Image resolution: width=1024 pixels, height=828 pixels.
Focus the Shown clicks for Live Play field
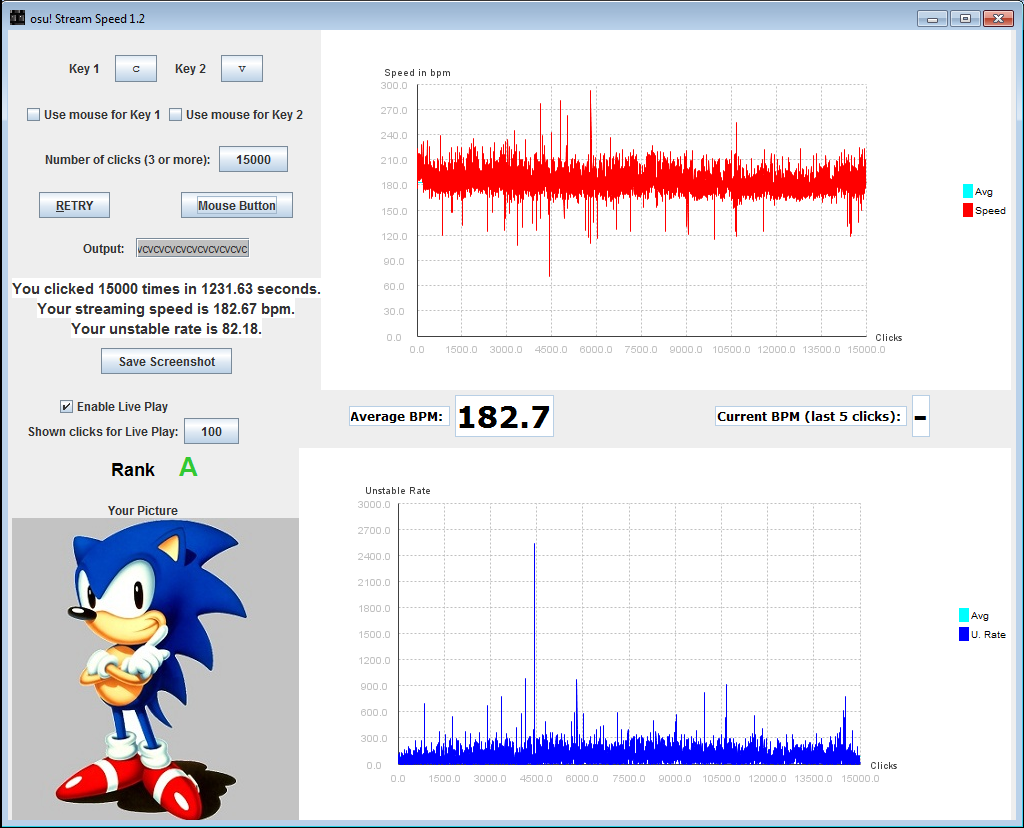(x=212, y=432)
